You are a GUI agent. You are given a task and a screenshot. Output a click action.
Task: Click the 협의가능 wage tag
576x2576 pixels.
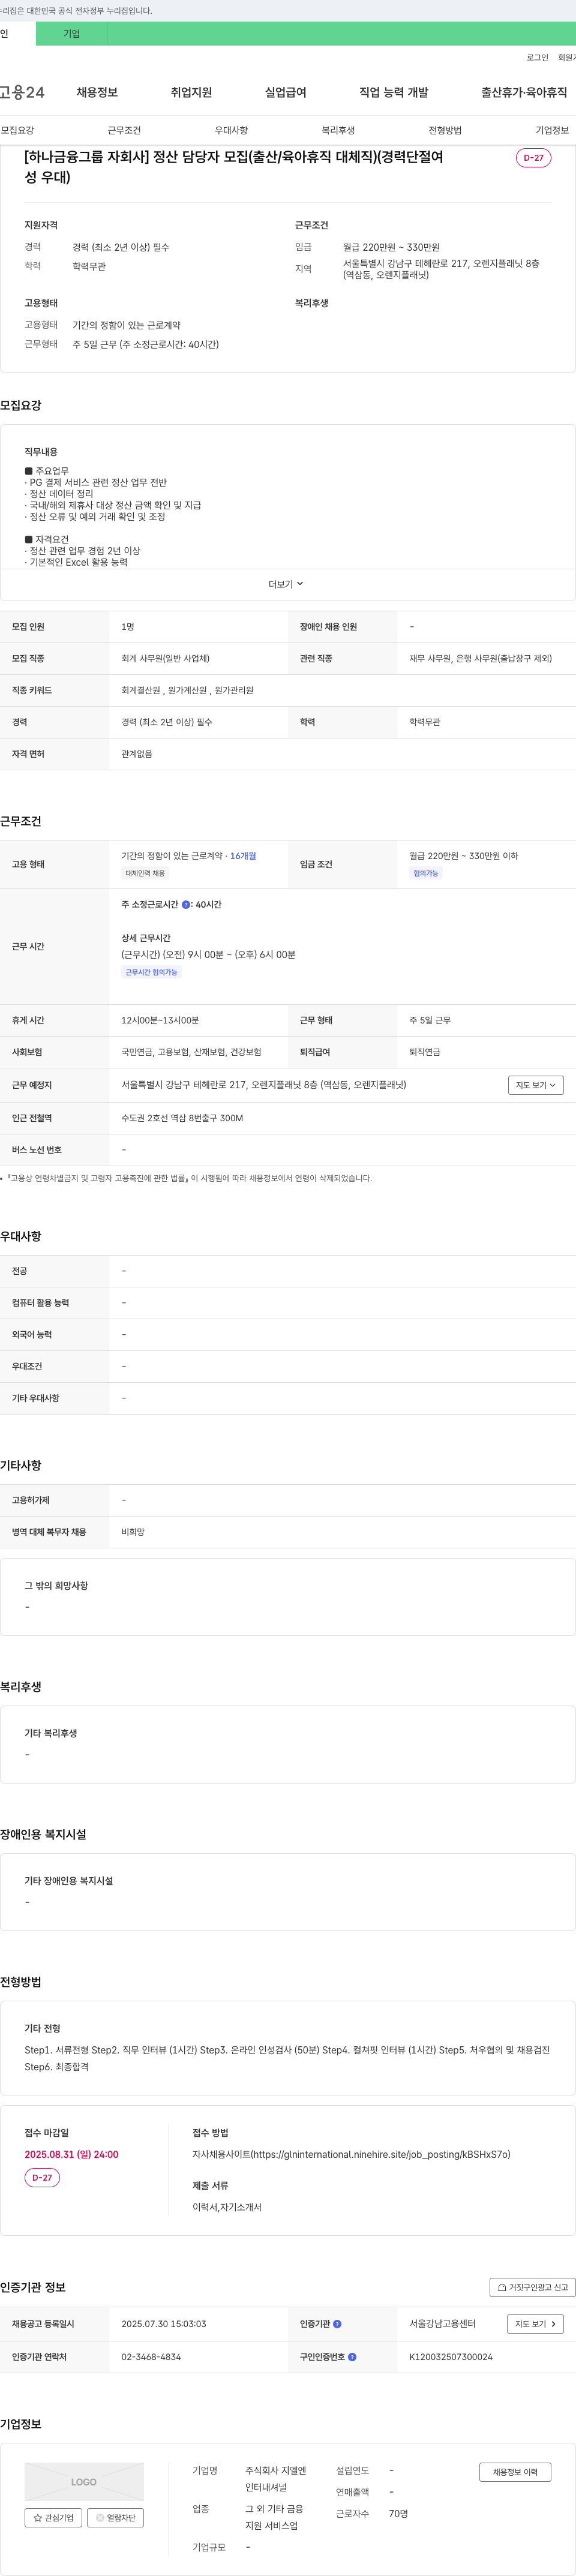426,873
